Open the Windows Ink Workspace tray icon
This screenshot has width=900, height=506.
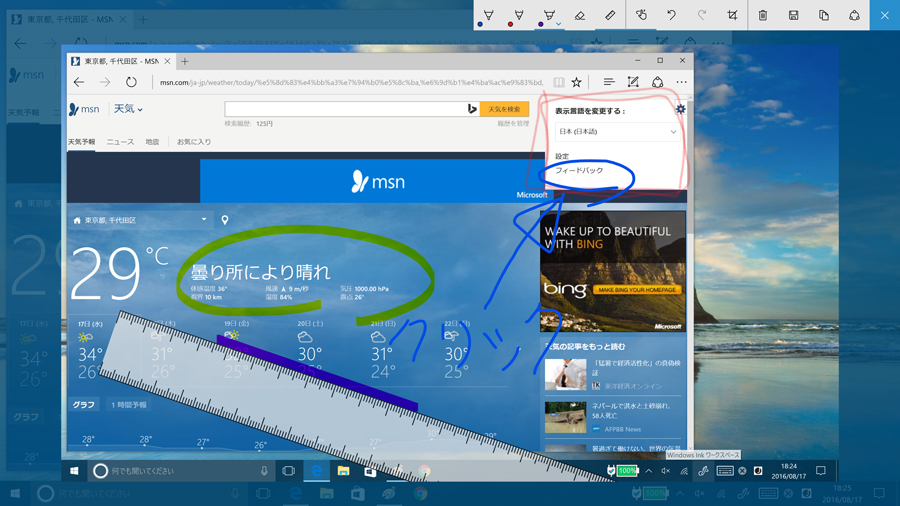[703, 471]
